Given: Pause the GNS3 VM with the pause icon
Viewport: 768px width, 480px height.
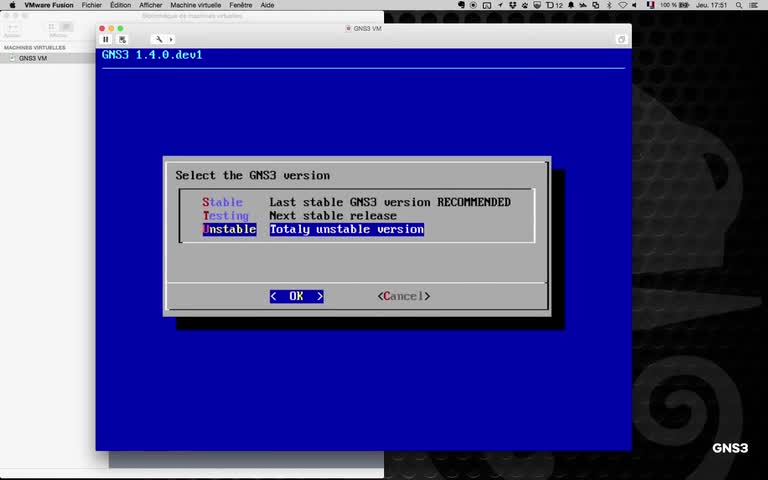Looking at the screenshot, I should [106, 39].
